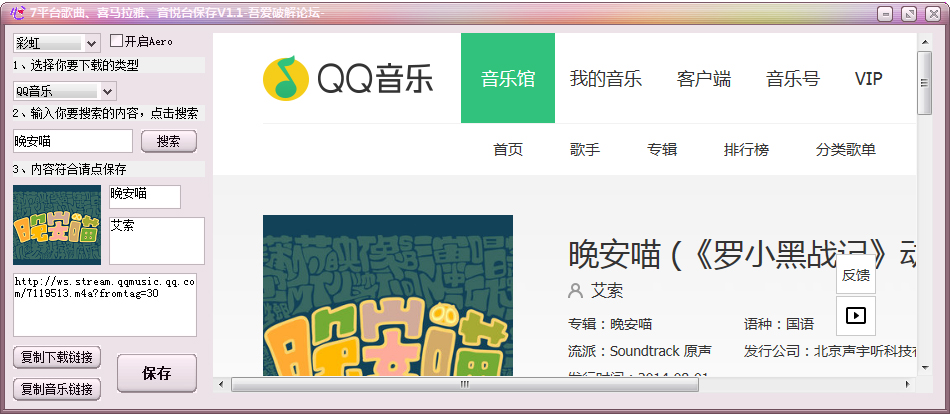Viewport: 950px width, 414px height.
Task: Minimize the application window
Action: coord(886,15)
